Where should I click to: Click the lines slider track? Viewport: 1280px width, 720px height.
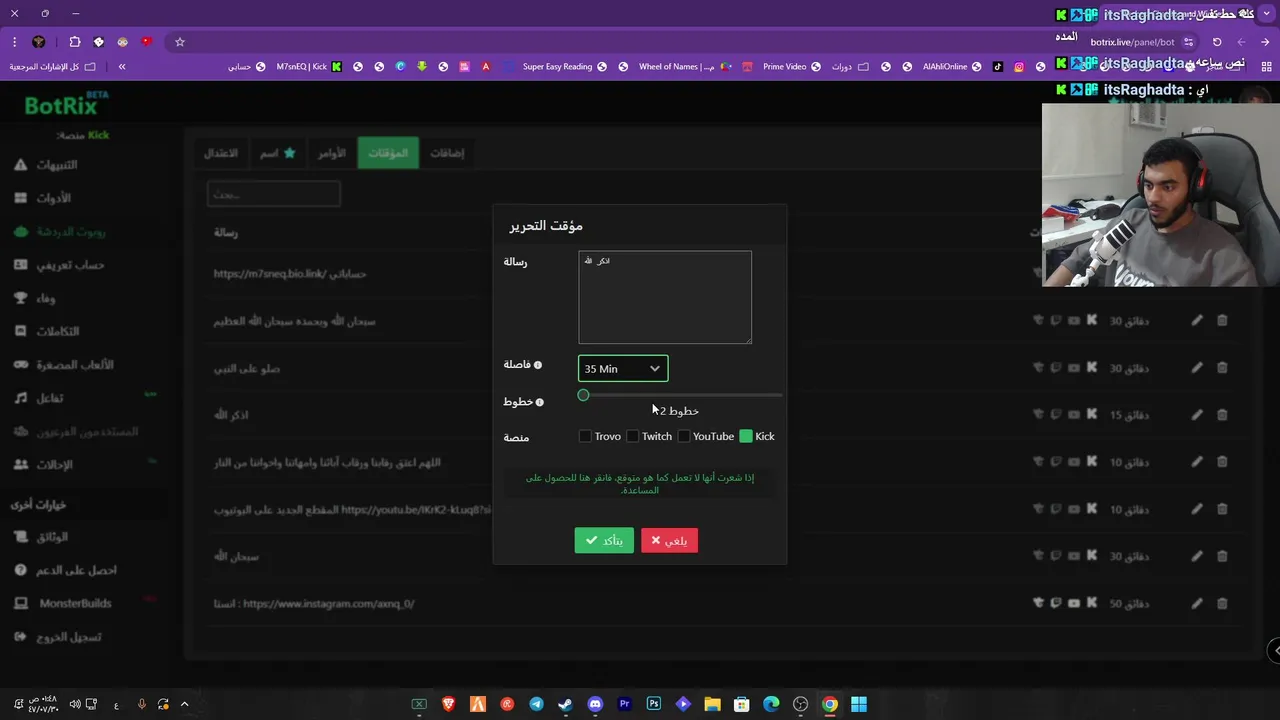pos(681,395)
